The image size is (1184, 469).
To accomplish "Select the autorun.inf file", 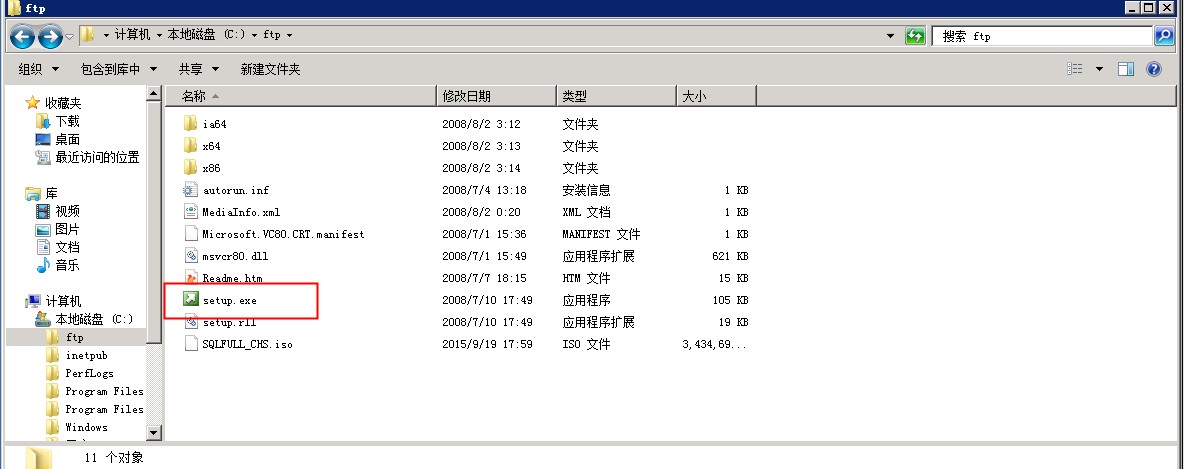I will point(234,190).
